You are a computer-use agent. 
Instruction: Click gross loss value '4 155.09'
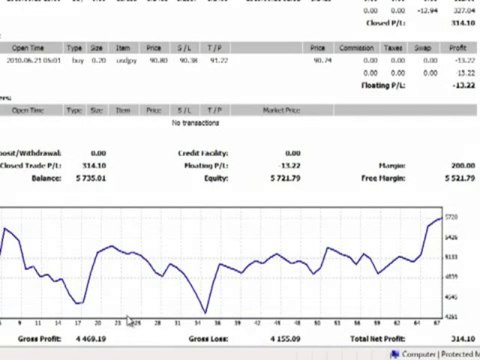[x=285, y=339]
